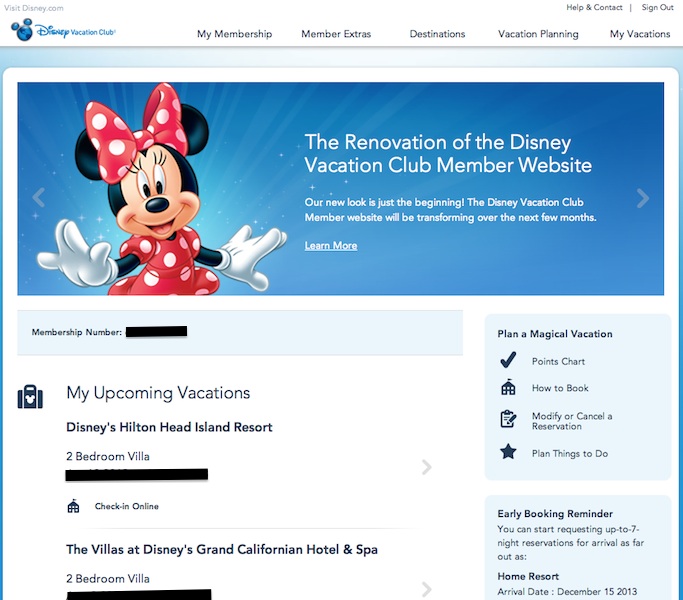Open the How to Book link
This screenshot has width=683, height=600.
[560, 388]
